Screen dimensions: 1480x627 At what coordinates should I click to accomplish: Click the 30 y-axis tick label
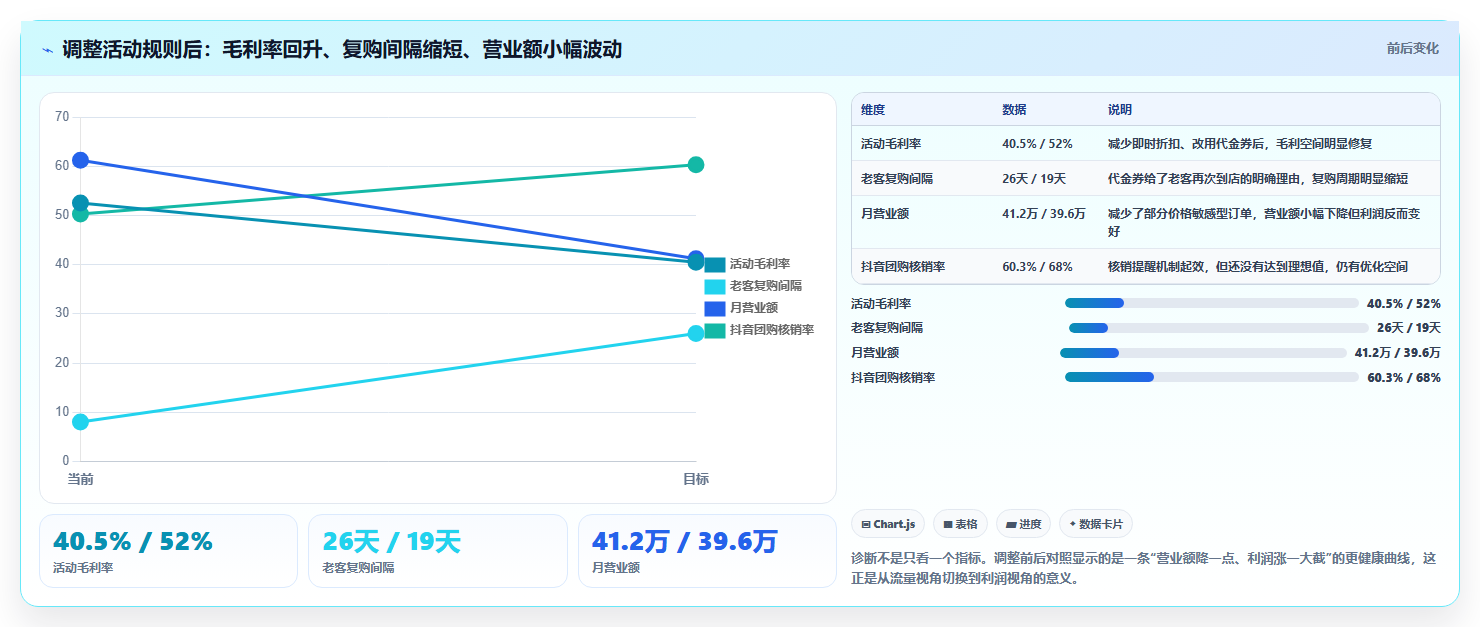(x=62, y=313)
